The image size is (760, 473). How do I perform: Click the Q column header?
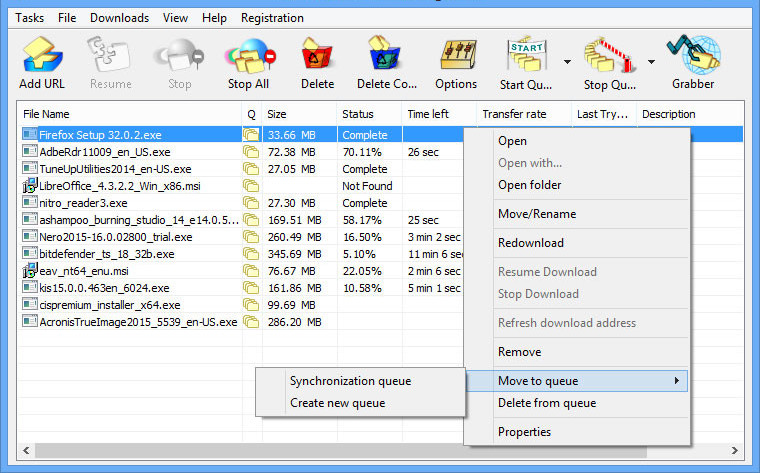point(251,114)
